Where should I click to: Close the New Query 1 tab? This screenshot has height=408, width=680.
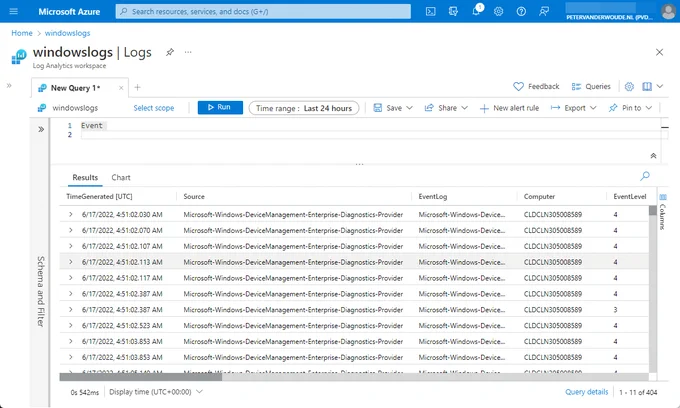click(x=121, y=88)
